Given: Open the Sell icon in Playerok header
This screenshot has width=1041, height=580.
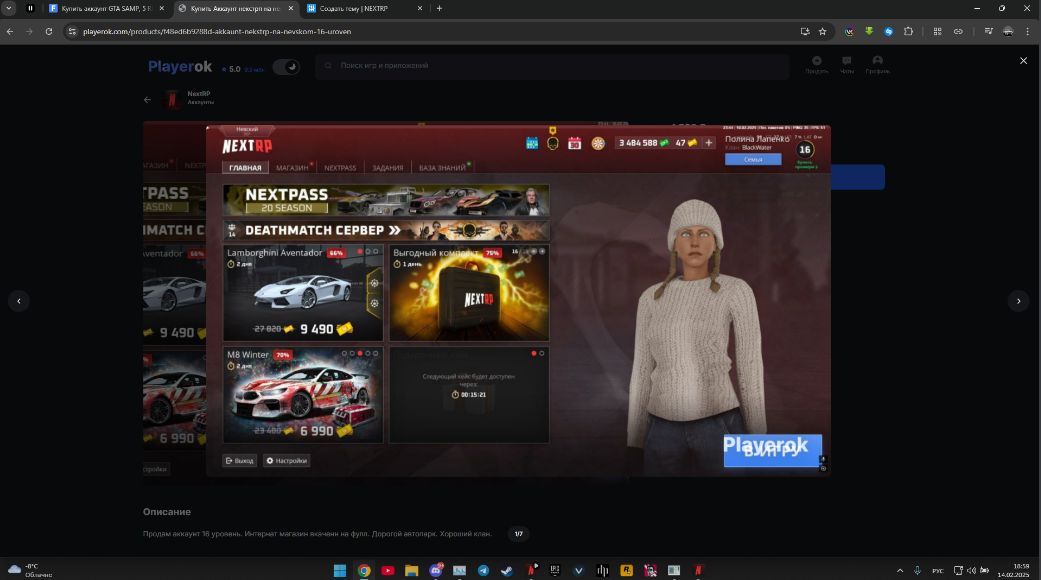Looking at the screenshot, I should tap(817, 64).
